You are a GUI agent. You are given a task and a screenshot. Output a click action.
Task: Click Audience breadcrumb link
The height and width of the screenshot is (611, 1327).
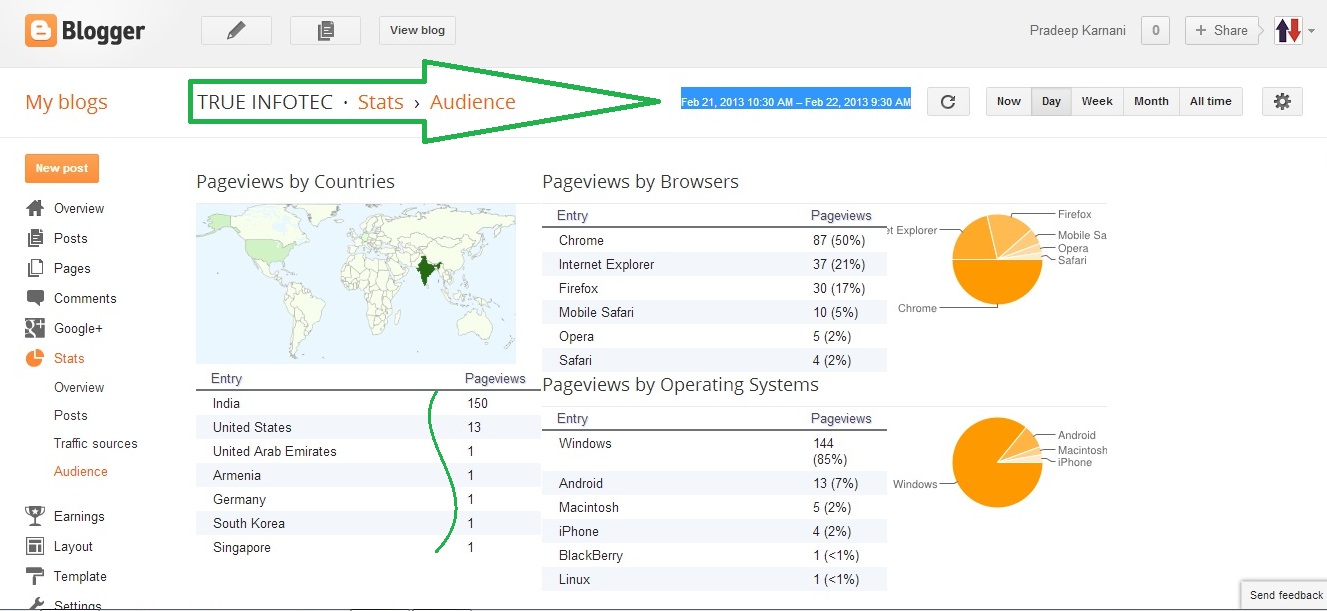[473, 102]
